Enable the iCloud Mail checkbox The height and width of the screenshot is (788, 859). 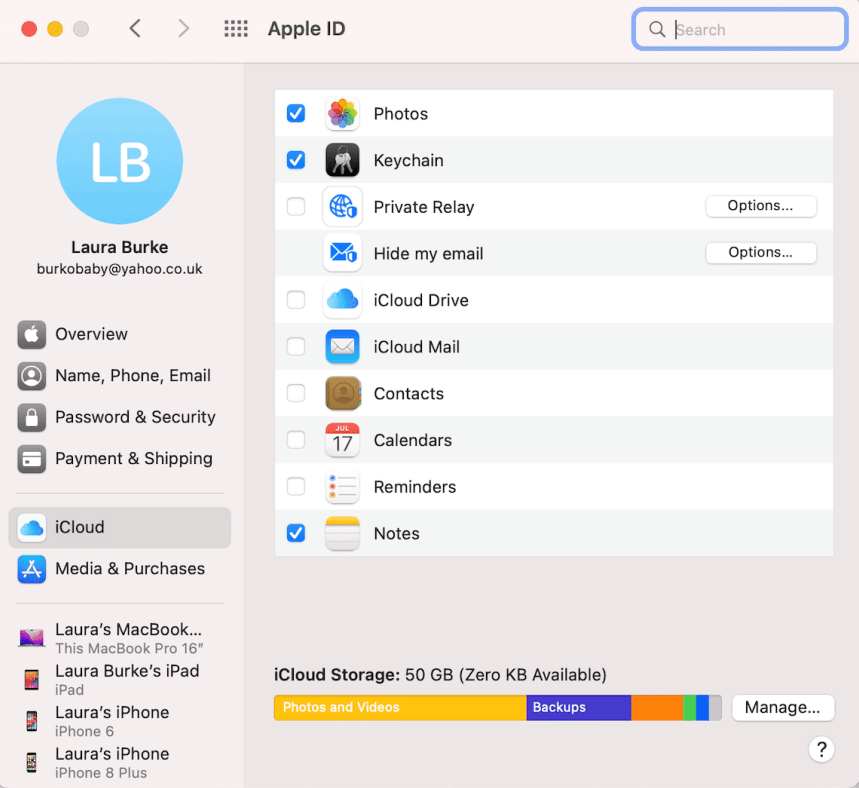point(296,347)
